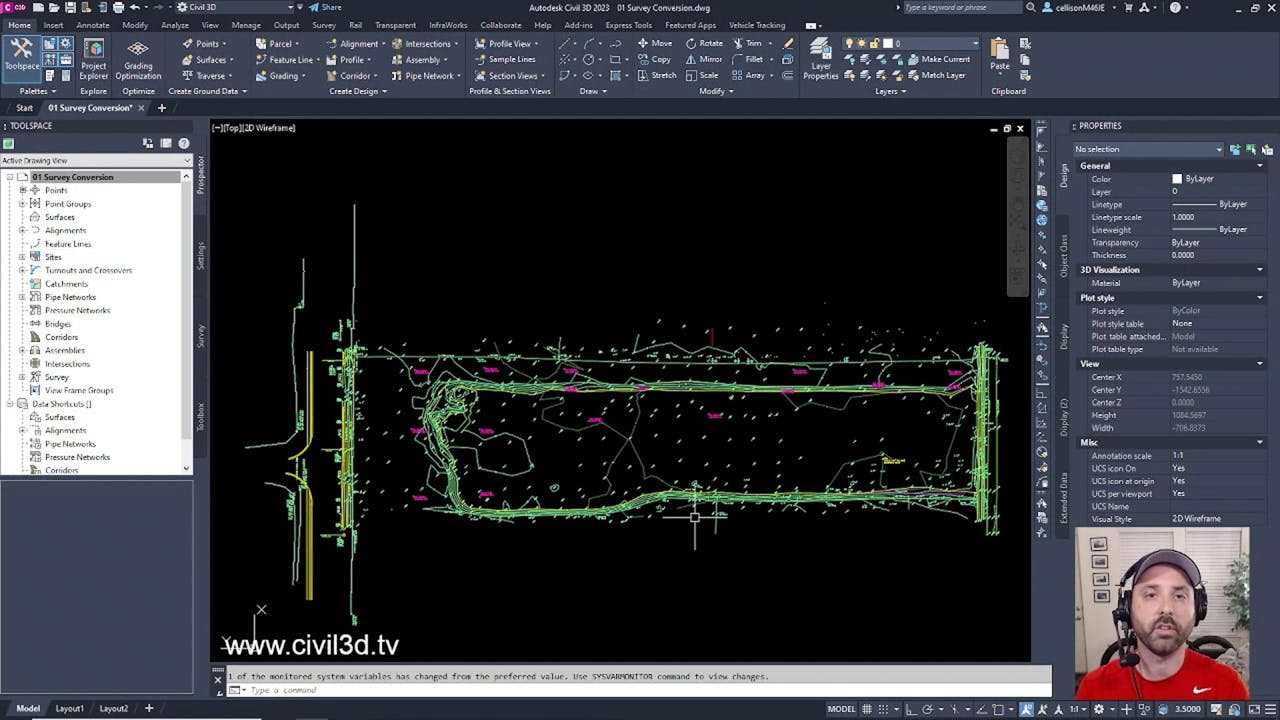The width and height of the screenshot is (1280, 720).
Task: Toggle ortho mode in status bar
Action: point(910,709)
